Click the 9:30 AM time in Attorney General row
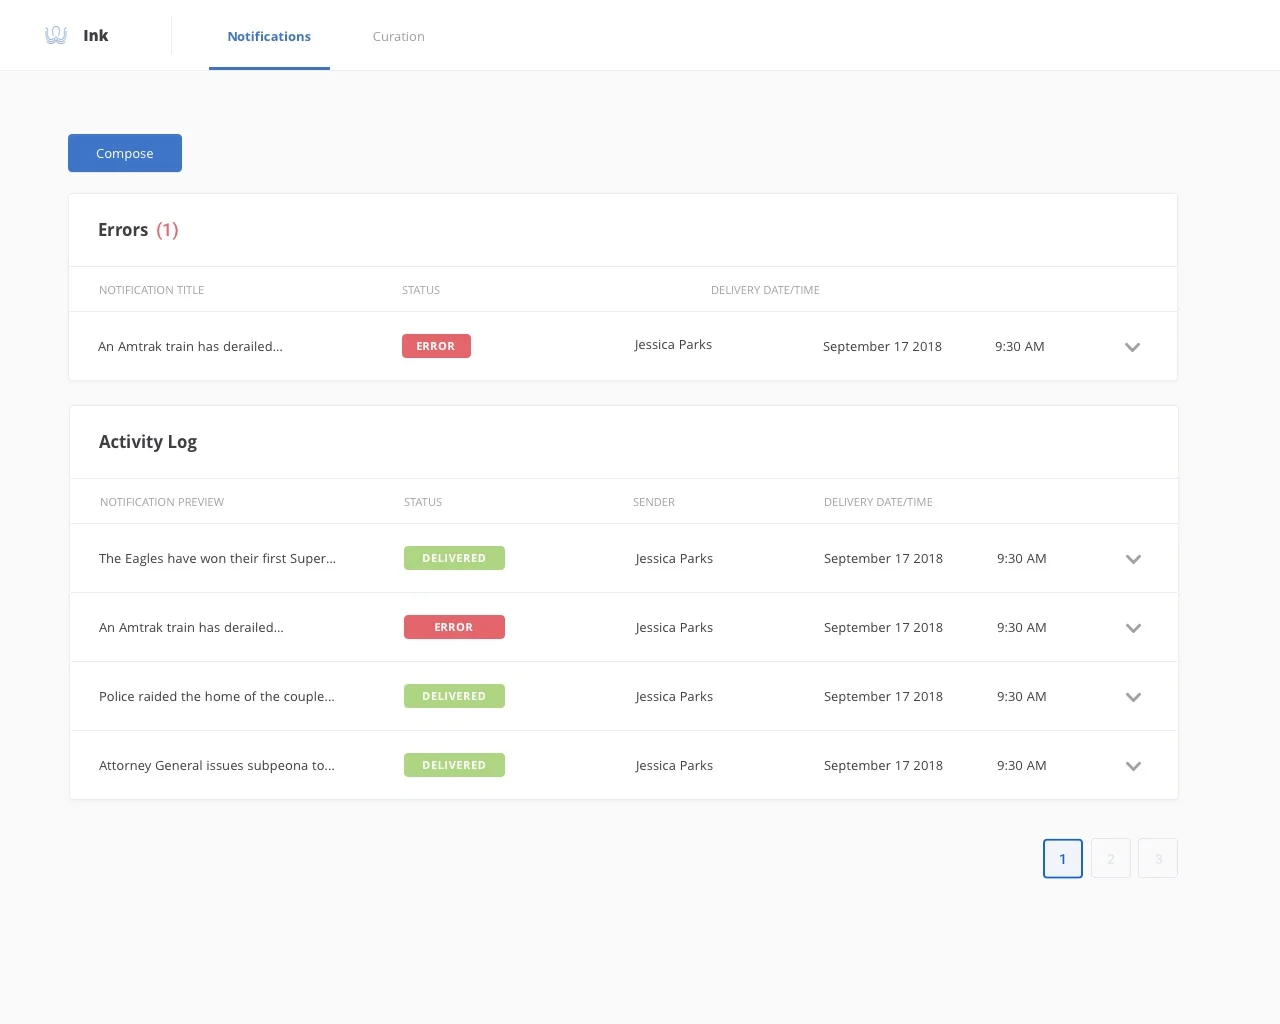 1021,765
